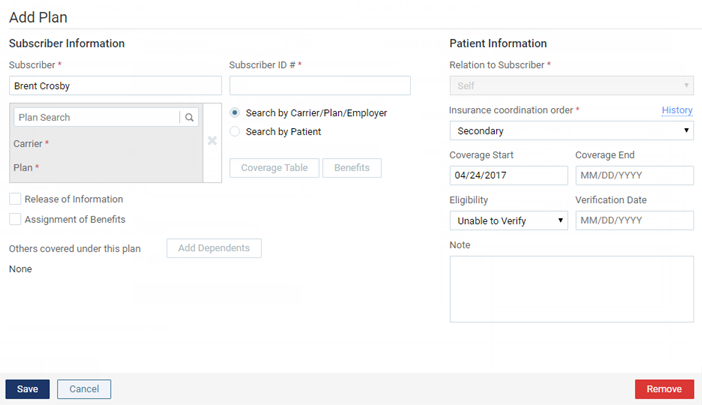Screen dimensions: 702x405
Task: Click Add Dependents button
Action: (x=214, y=248)
